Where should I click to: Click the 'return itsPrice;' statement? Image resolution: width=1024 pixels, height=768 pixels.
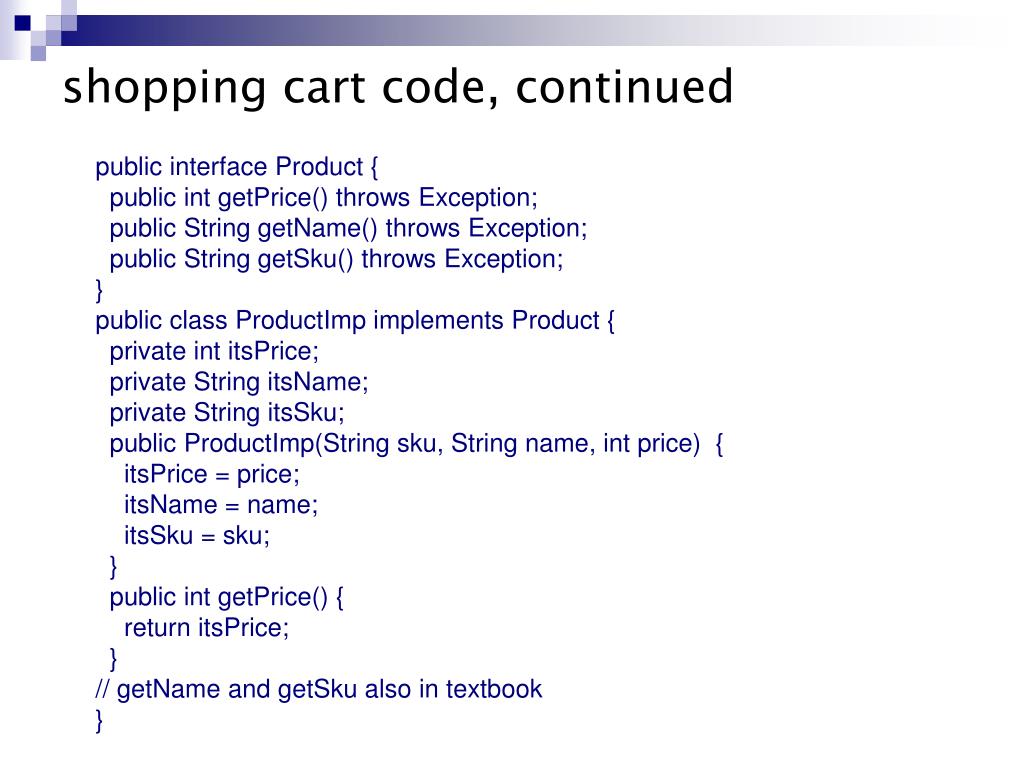click(x=206, y=628)
